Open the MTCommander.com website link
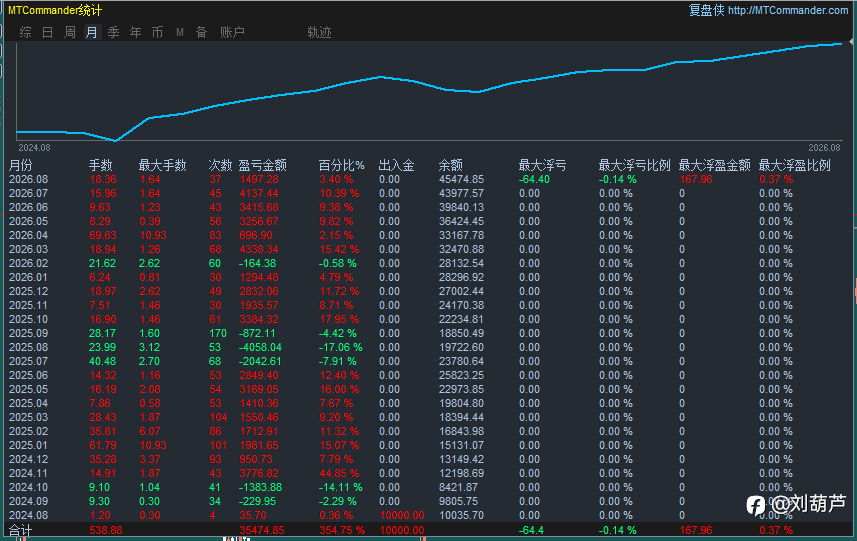The width and height of the screenshot is (857, 541). [788, 10]
